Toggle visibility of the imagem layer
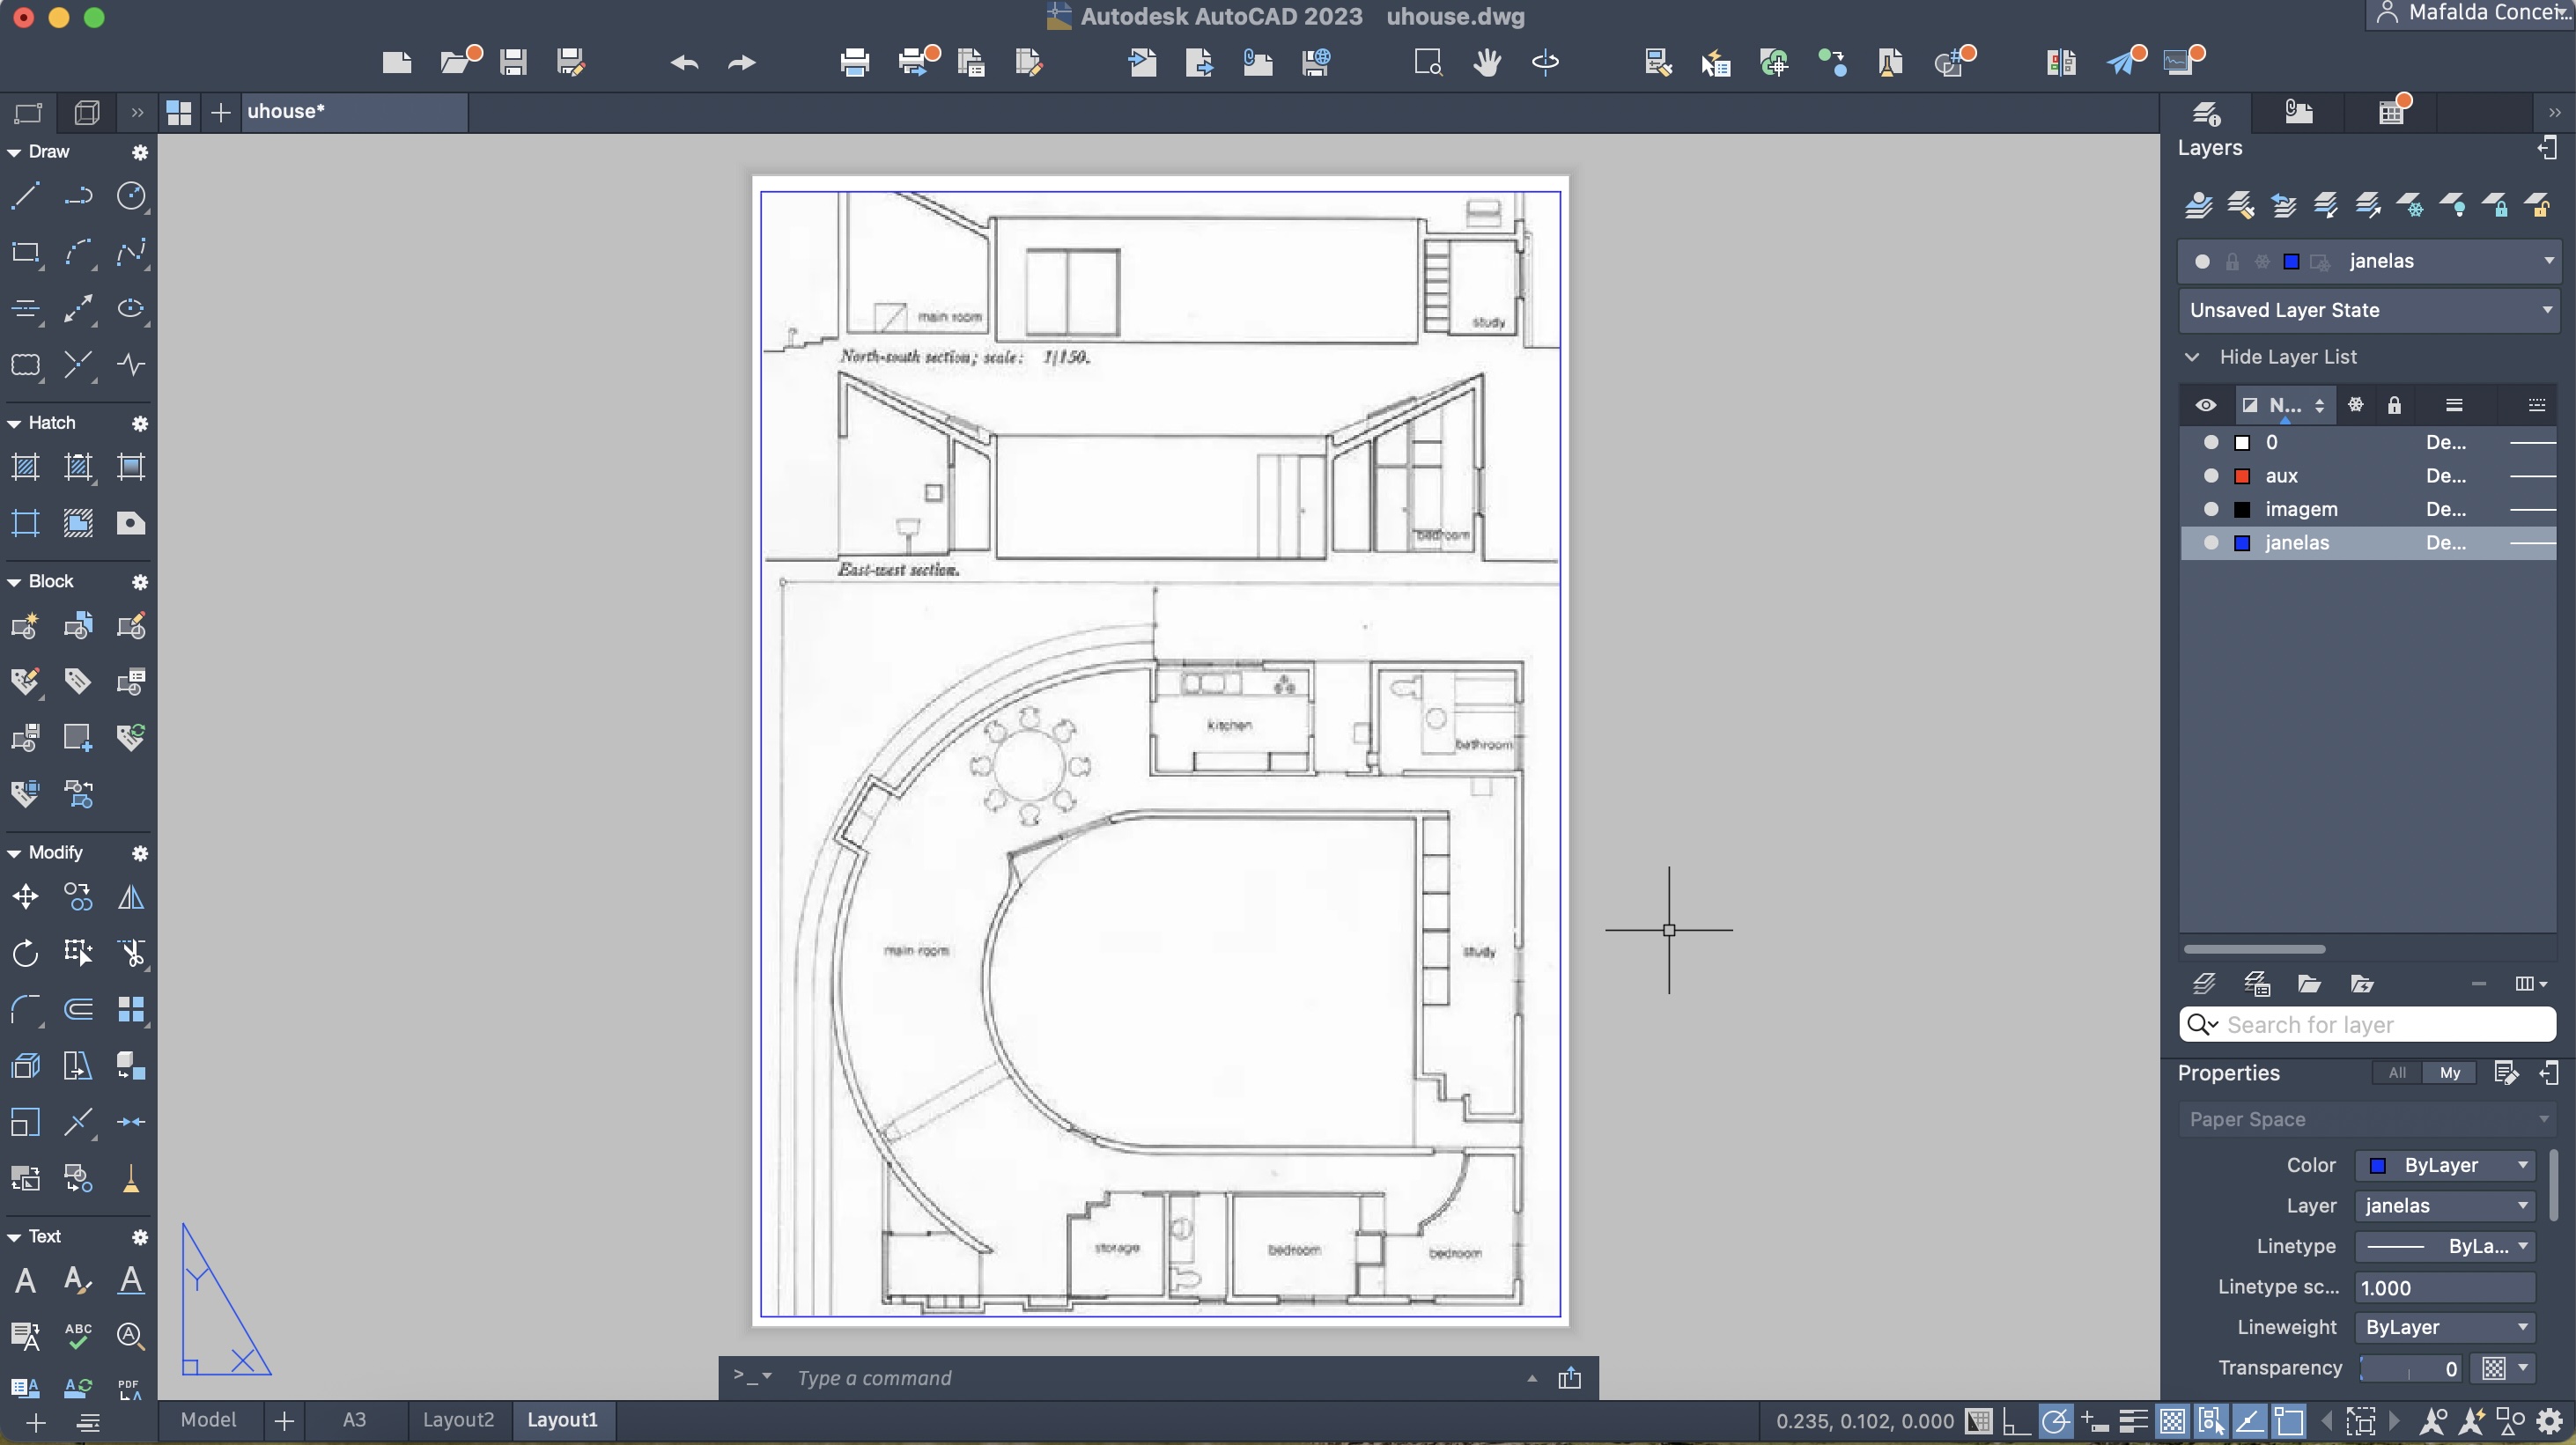 click(x=2211, y=509)
